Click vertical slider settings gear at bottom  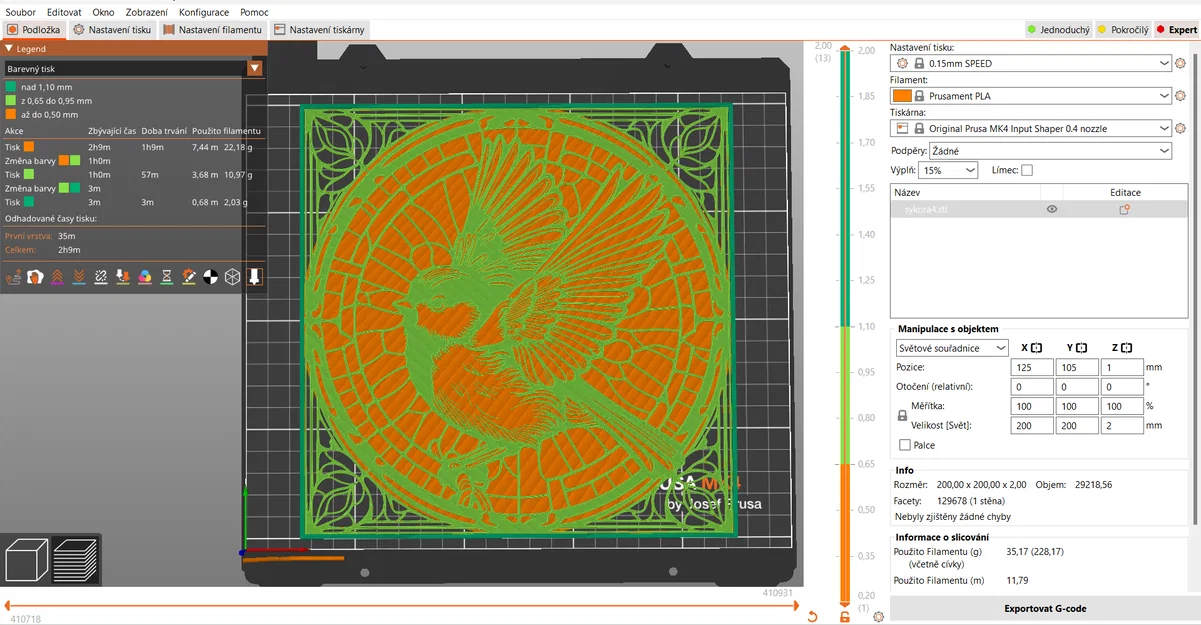(x=877, y=617)
